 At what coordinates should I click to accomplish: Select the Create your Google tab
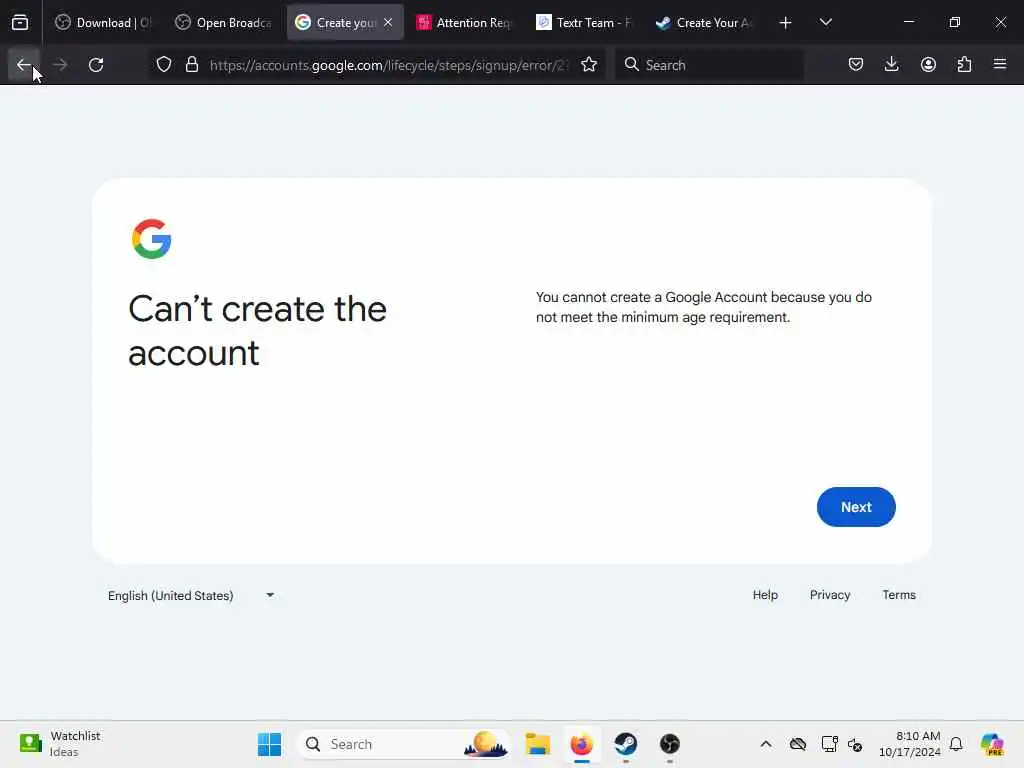coord(336,23)
